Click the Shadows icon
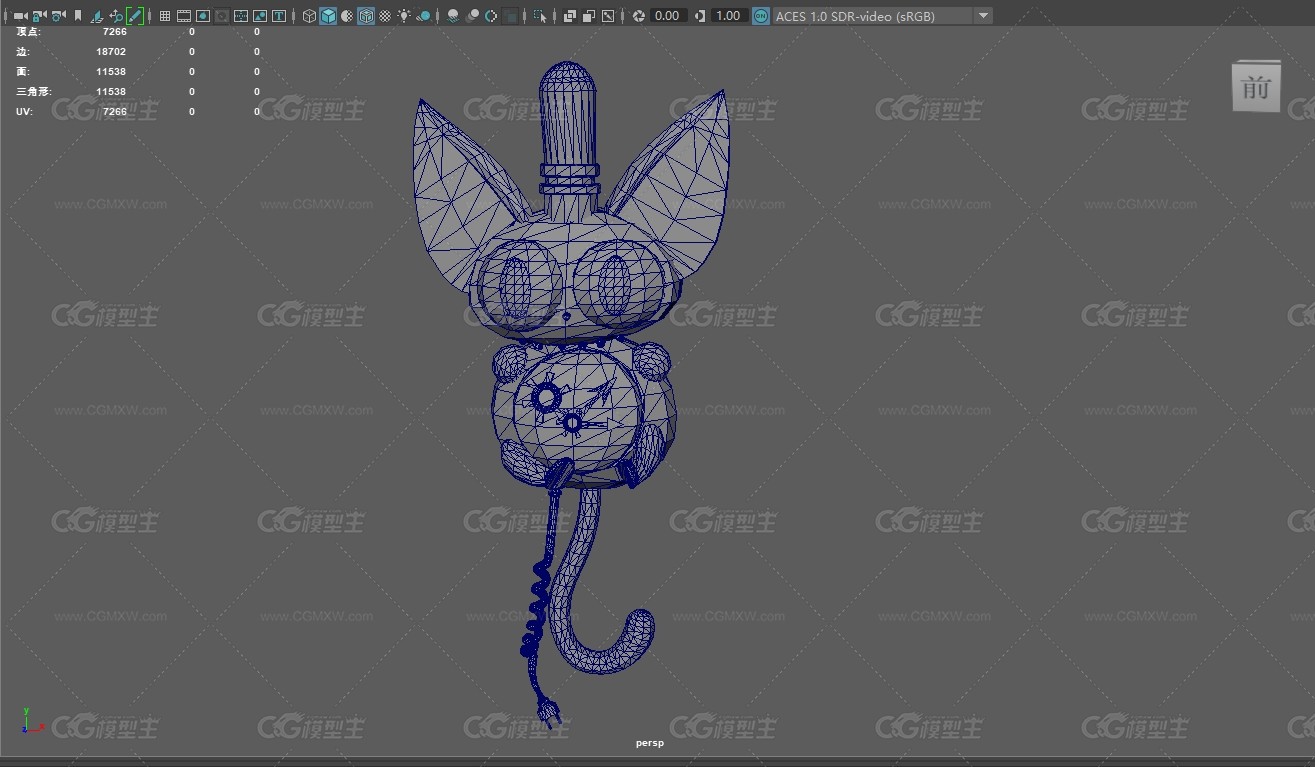 pyautogui.click(x=423, y=16)
